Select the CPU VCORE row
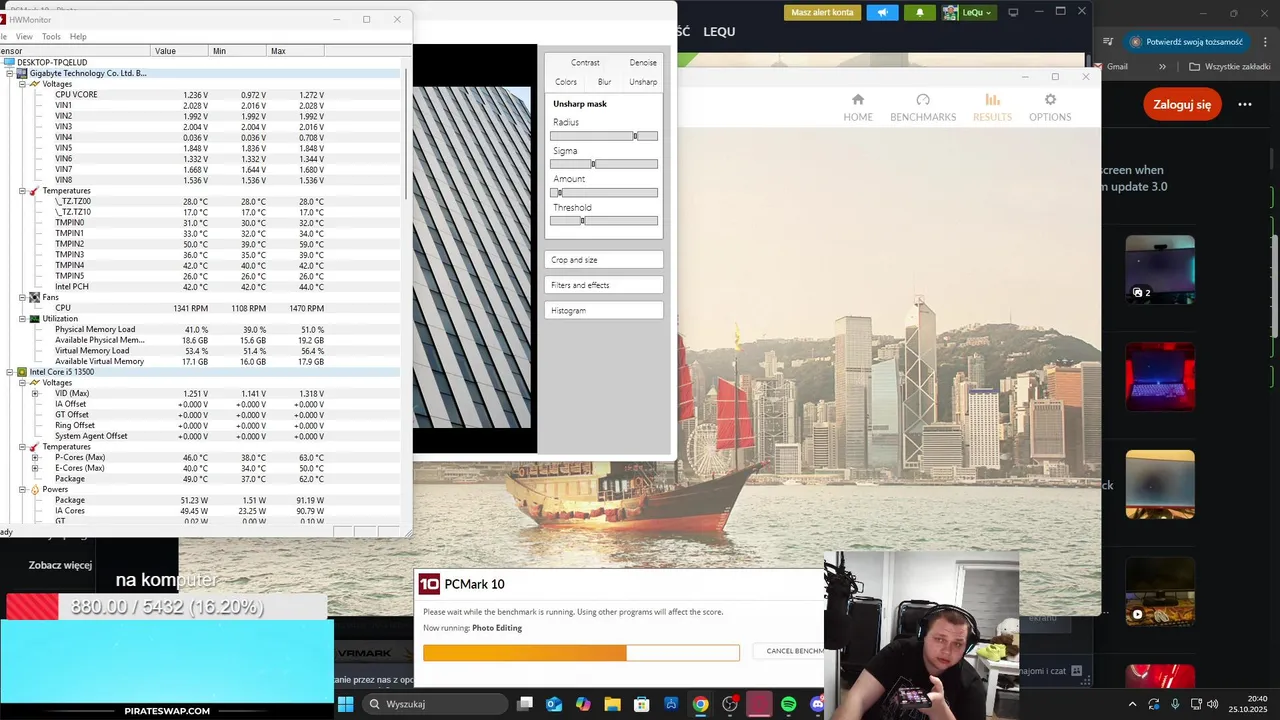1280x720 pixels. coord(200,95)
